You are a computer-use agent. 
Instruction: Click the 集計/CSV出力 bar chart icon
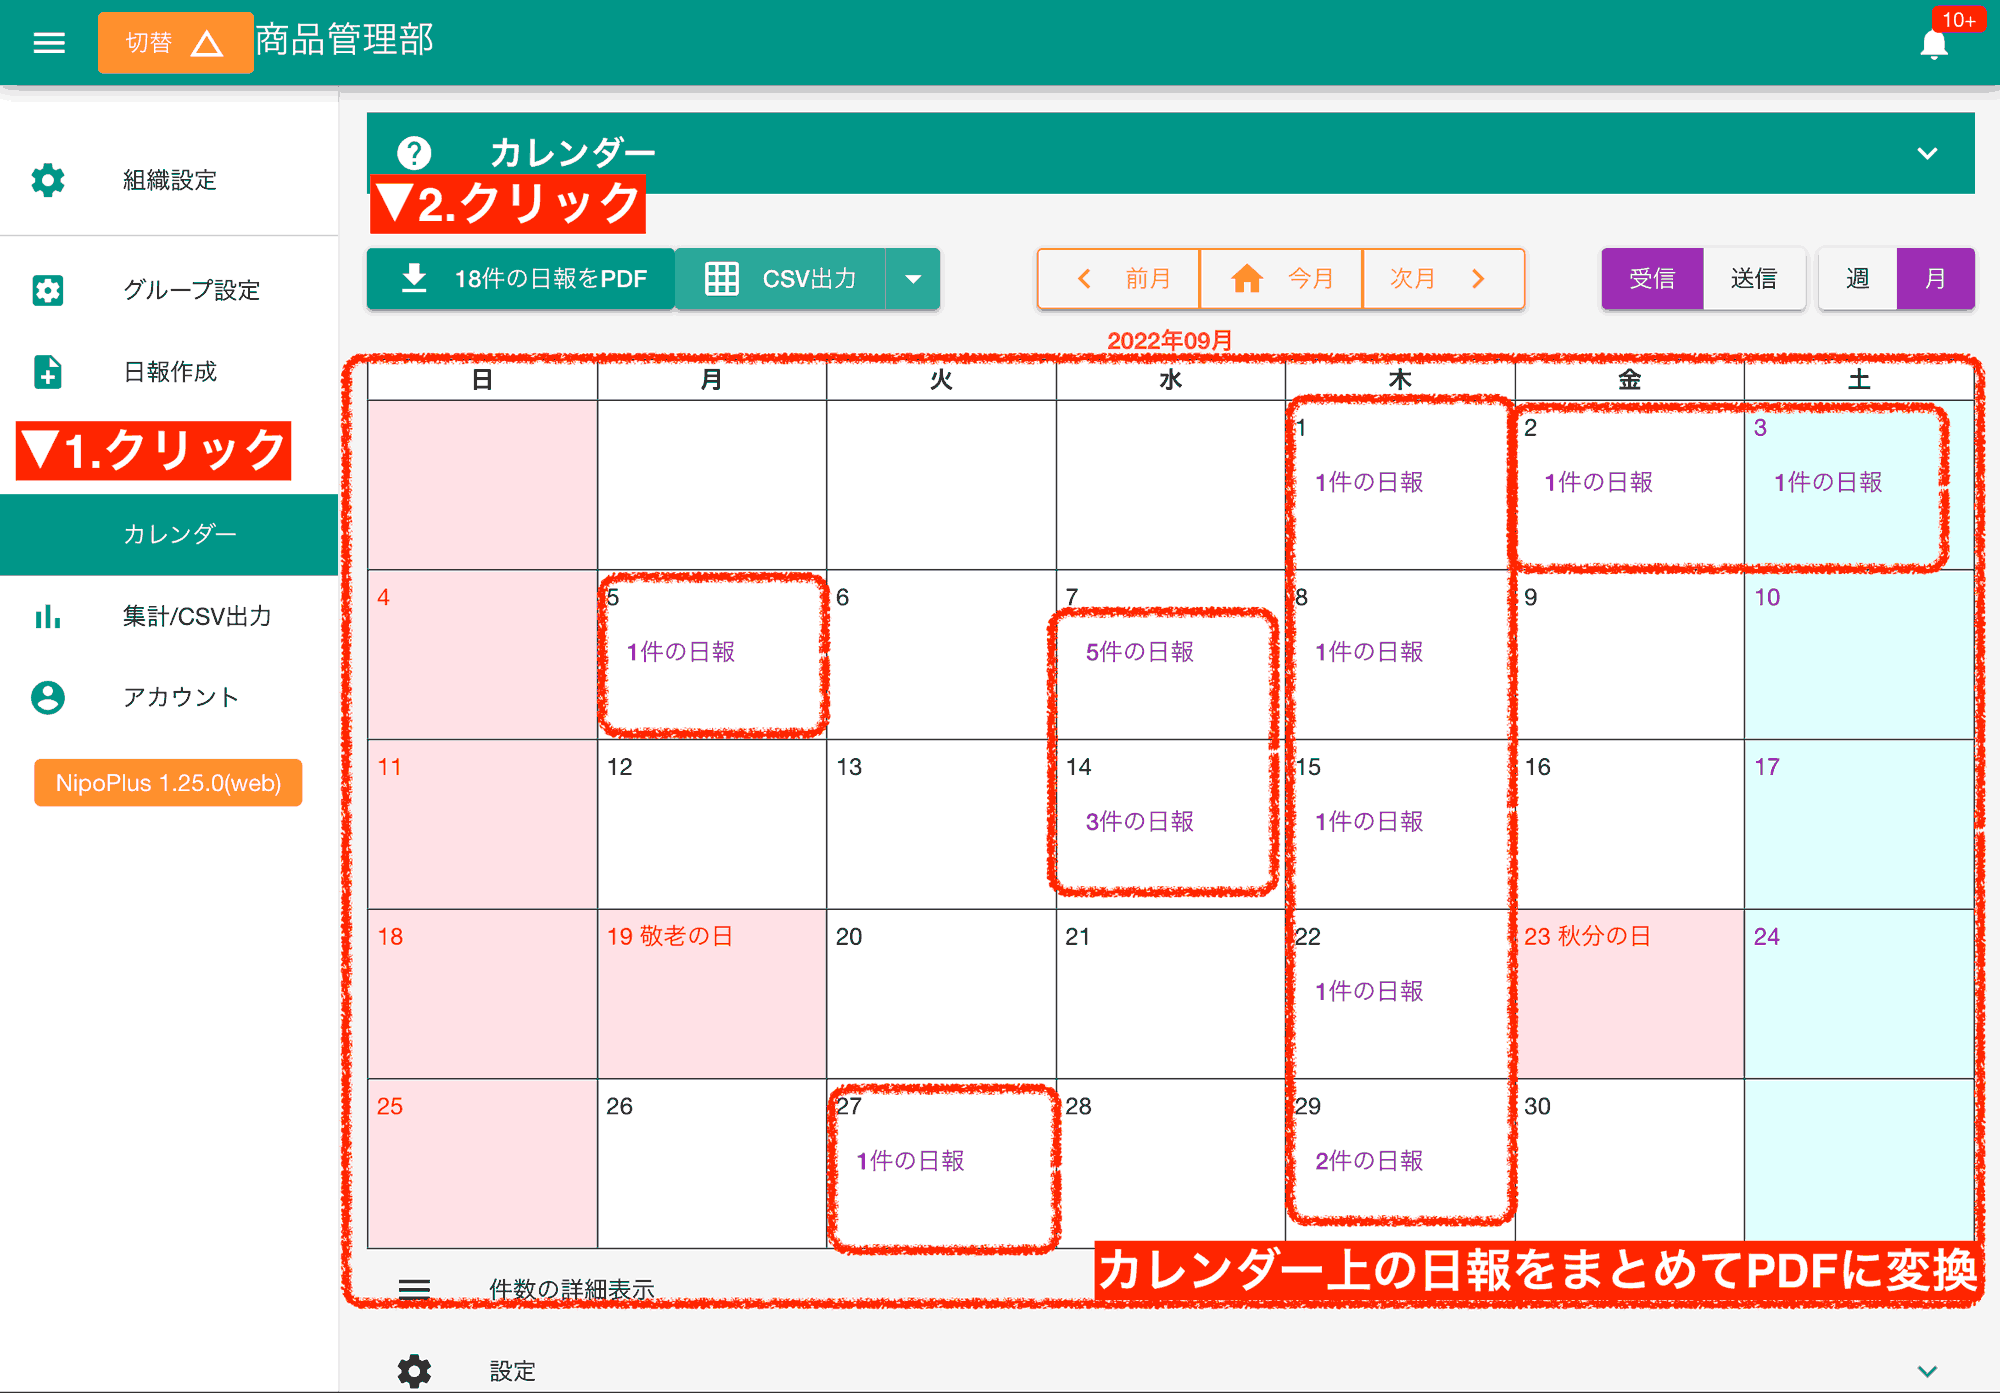click(47, 617)
